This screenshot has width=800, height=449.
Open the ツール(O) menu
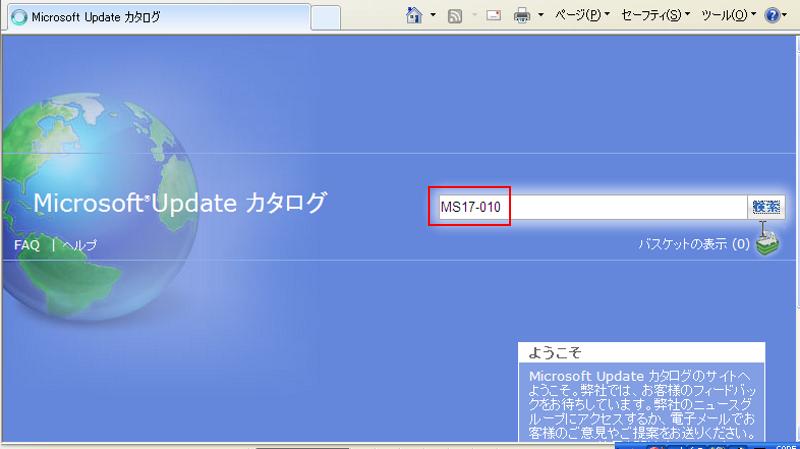click(729, 15)
